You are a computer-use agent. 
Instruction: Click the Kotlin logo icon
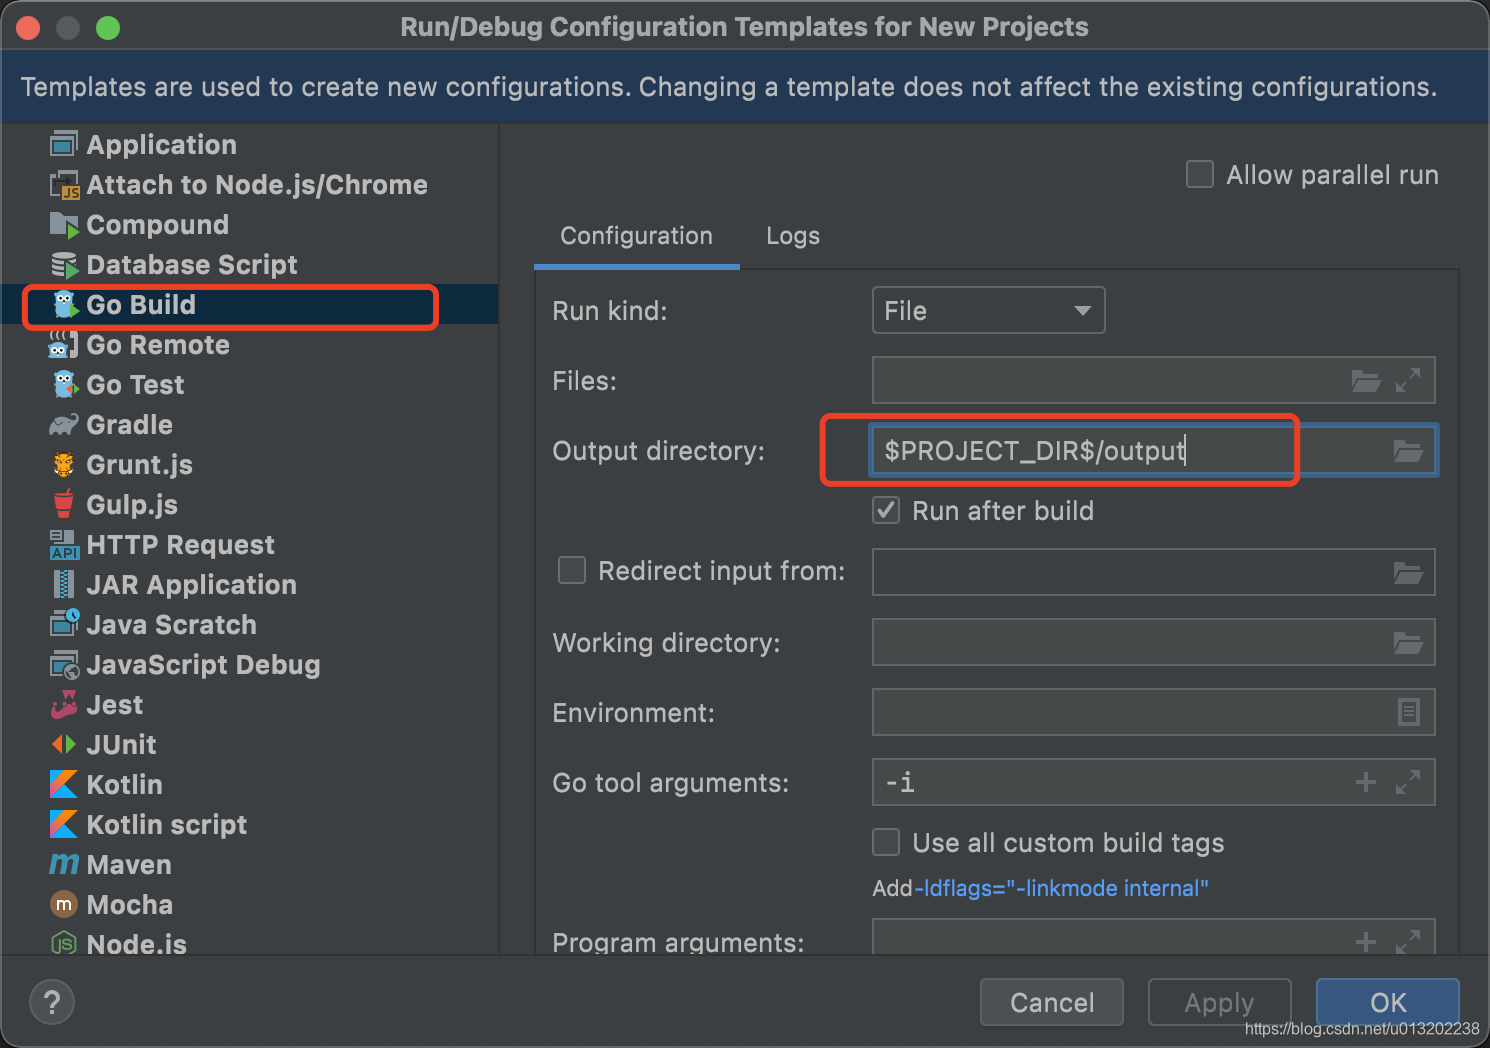[x=63, y=784]
